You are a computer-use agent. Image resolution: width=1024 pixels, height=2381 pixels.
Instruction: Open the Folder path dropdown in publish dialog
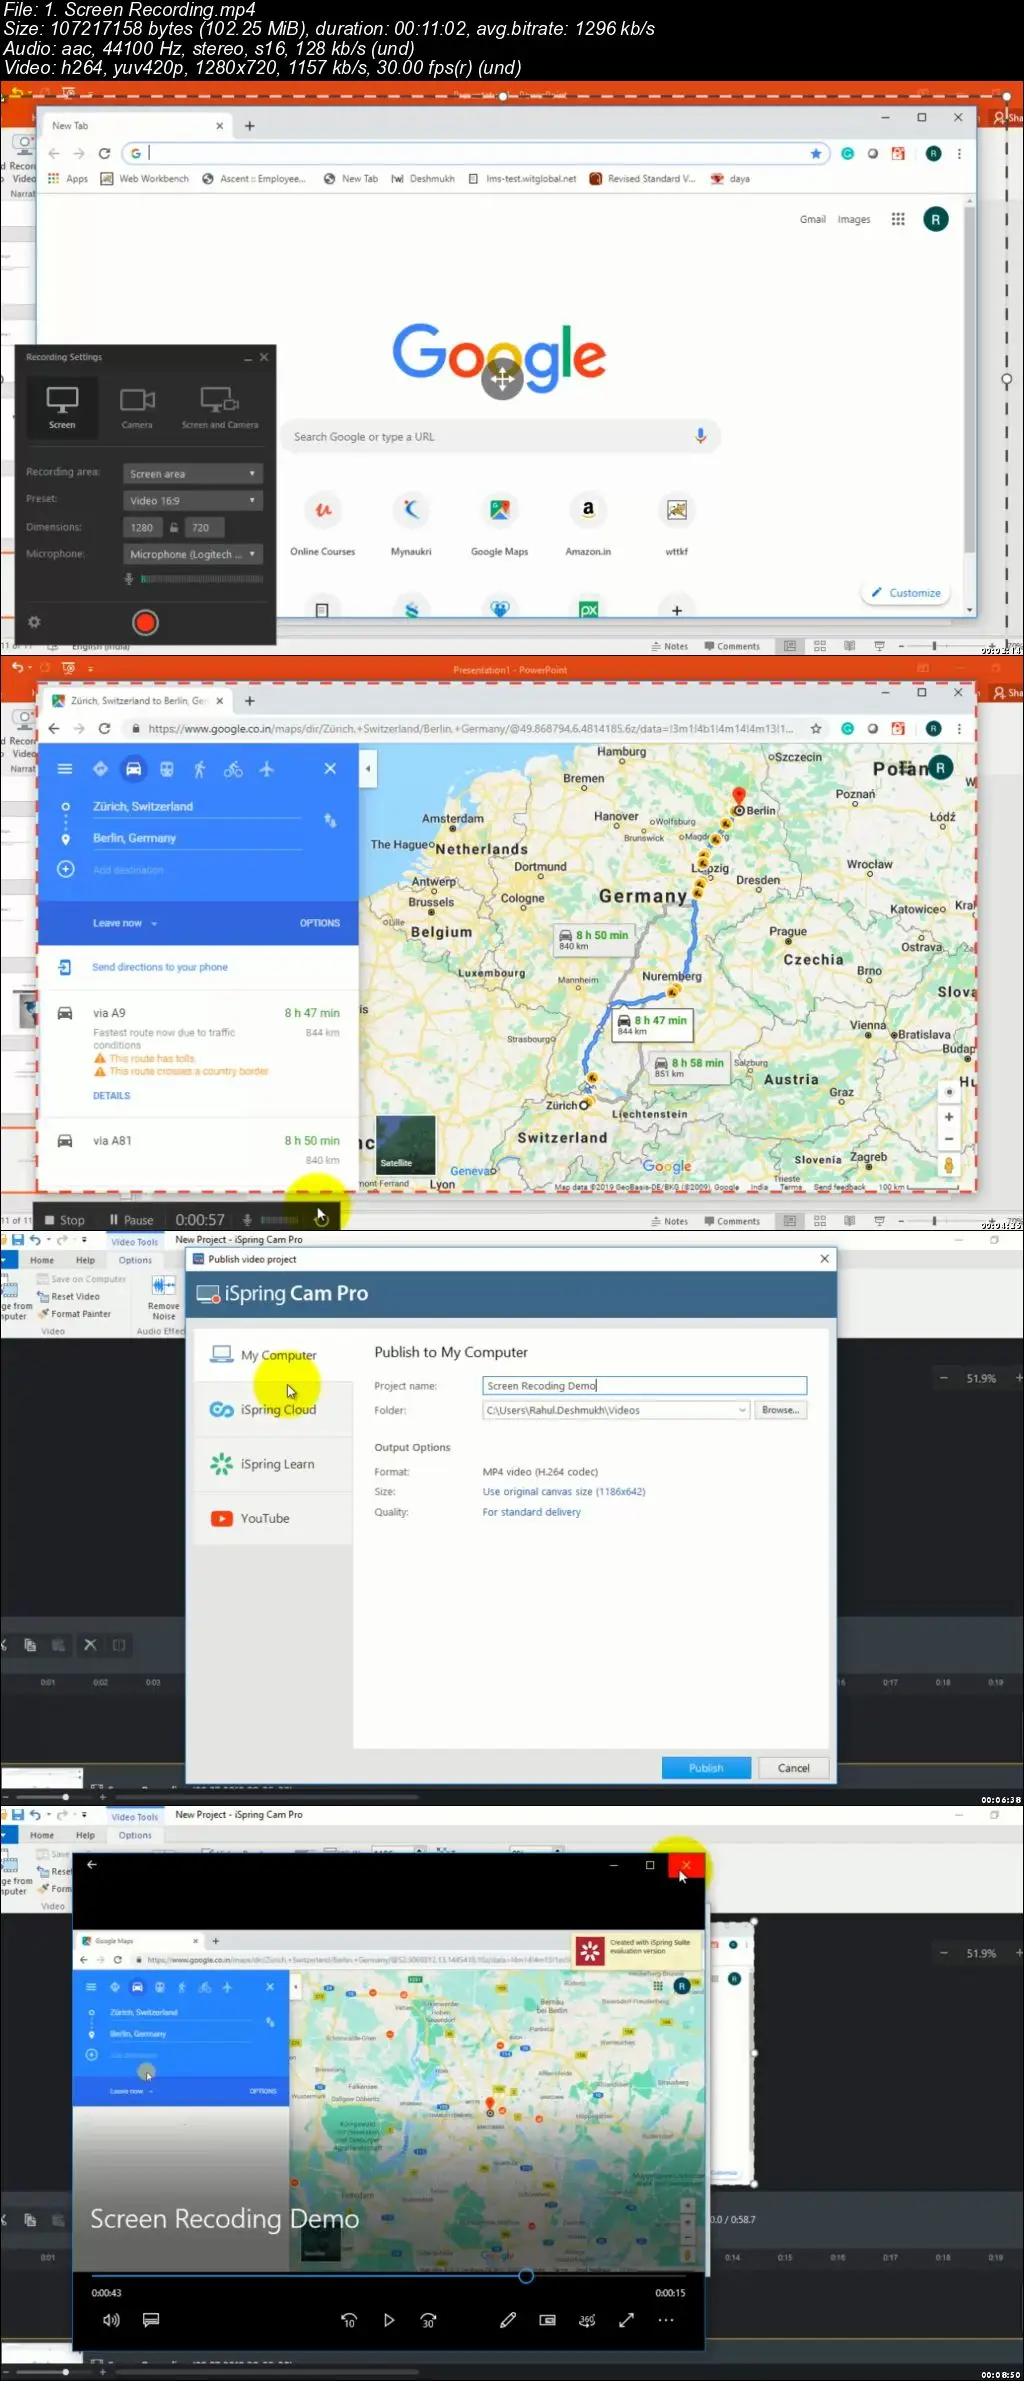click(742, 1410)
